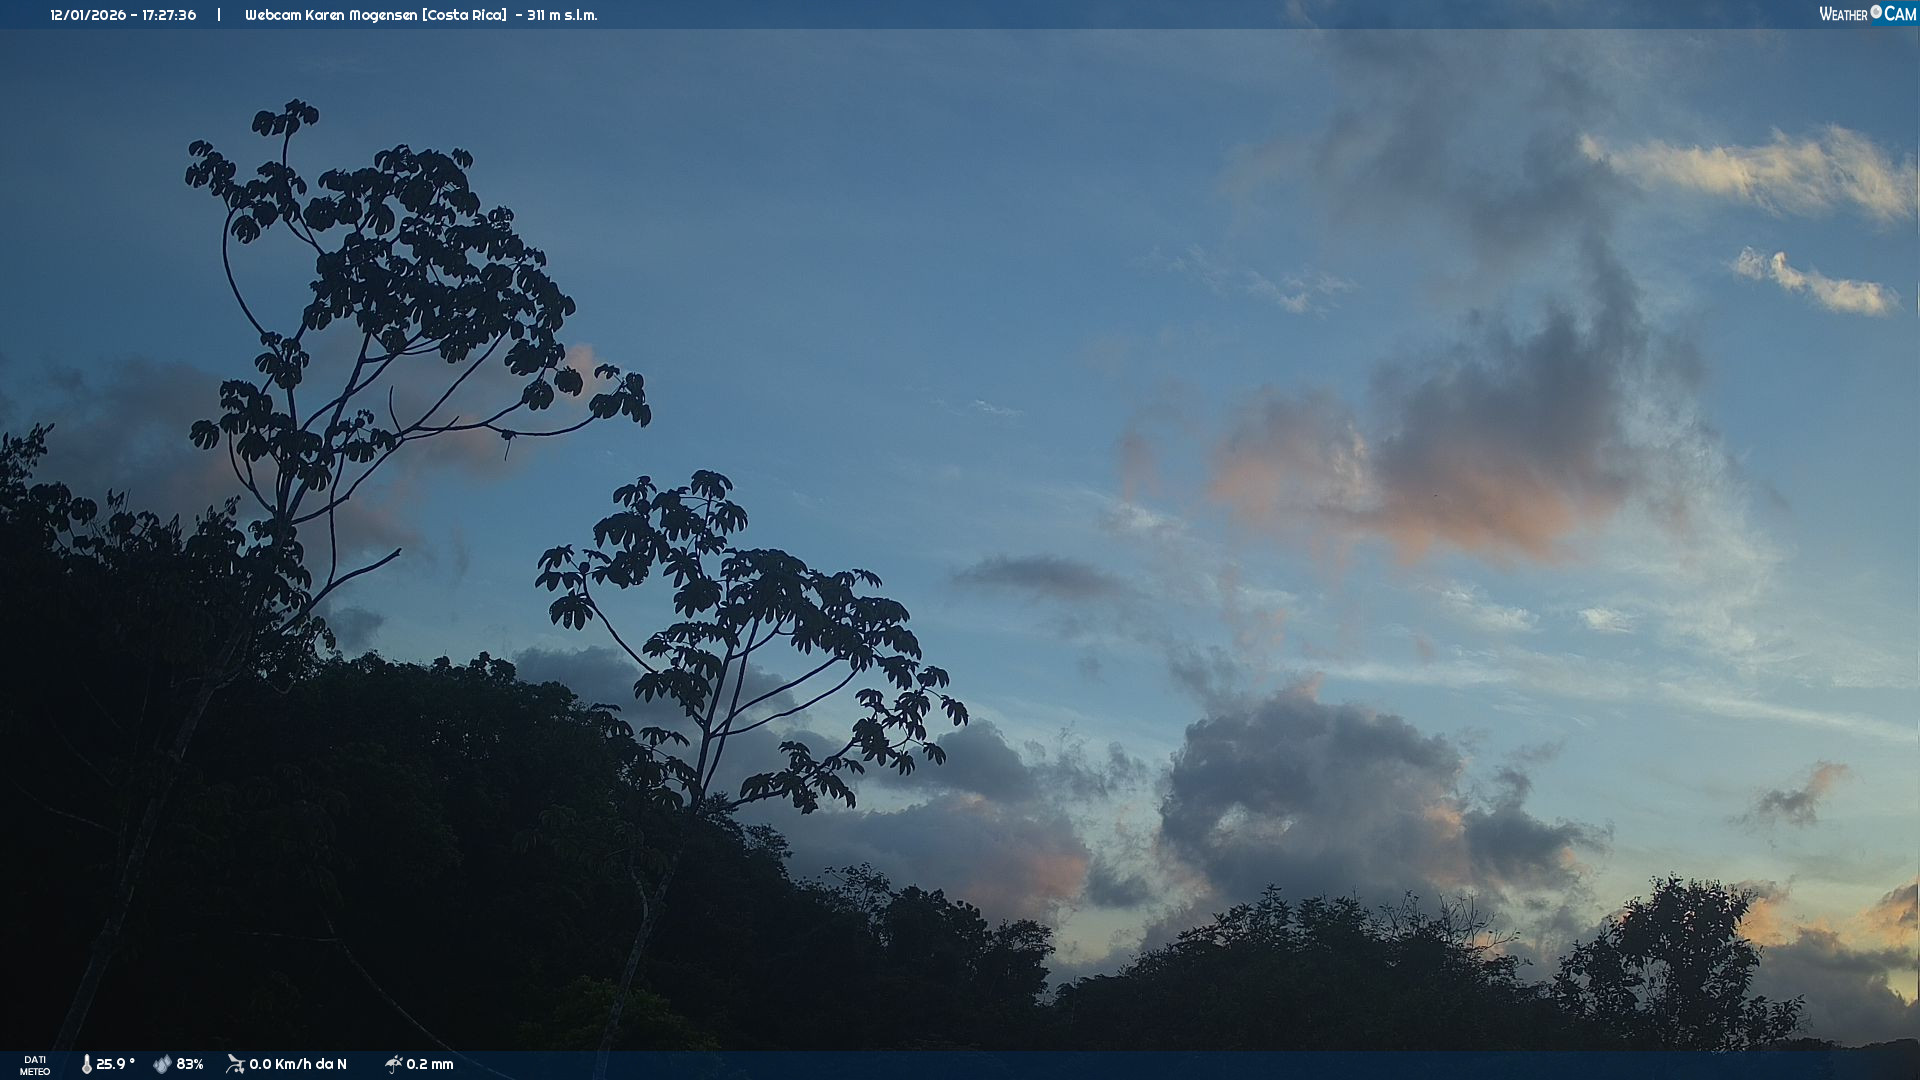Select the 83% humidity value
Image resolution: width=1920 pixels, height=1080 pixels.
point(190,1064)
